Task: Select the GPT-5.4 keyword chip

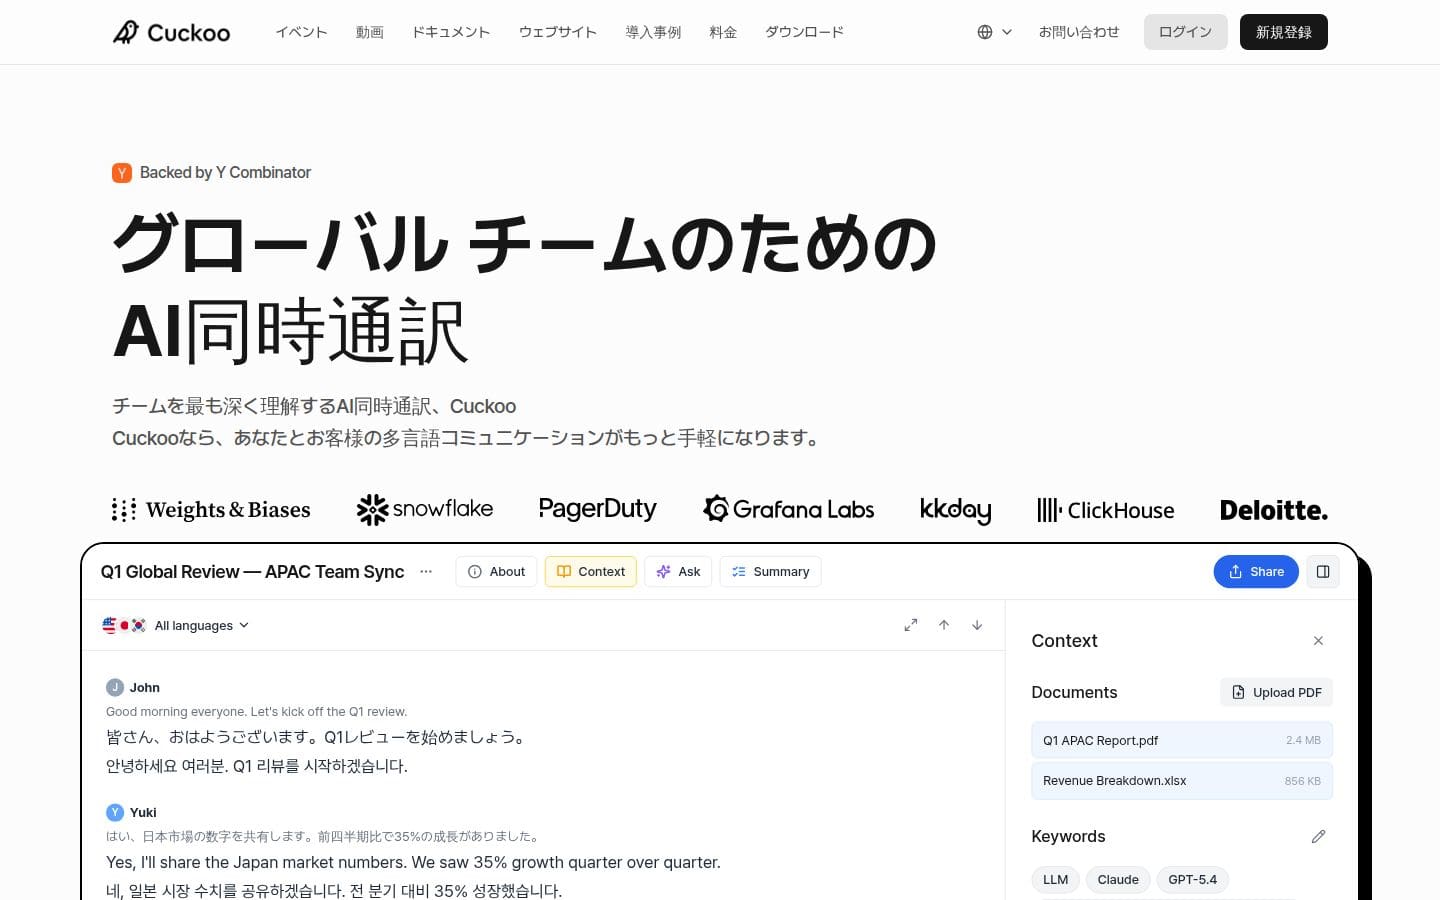Action: pos(1193,880)
